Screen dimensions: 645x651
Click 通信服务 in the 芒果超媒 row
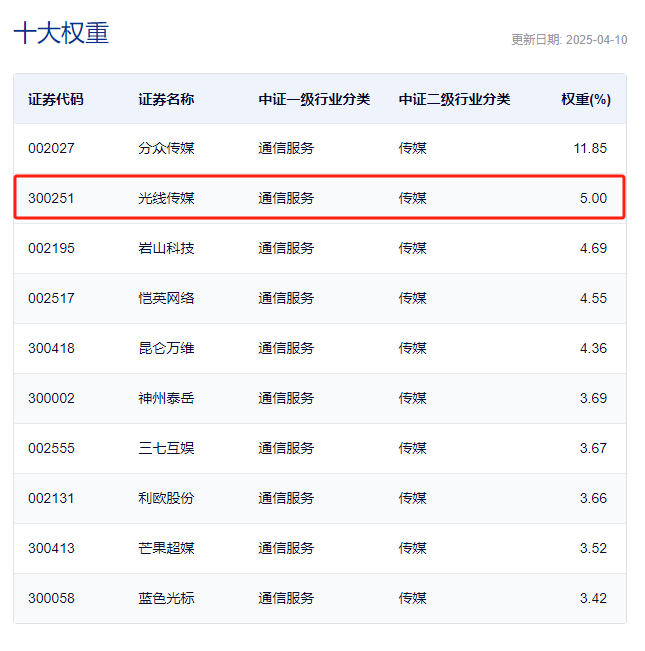[x=286, y=548]
